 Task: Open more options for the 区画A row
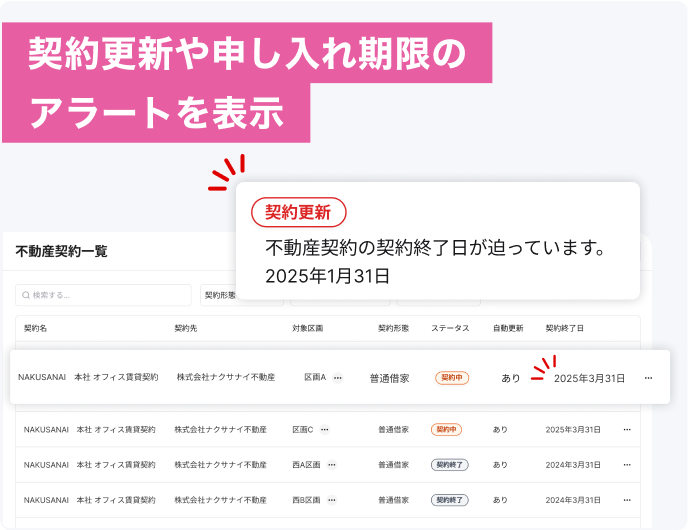tap(648, 378)
